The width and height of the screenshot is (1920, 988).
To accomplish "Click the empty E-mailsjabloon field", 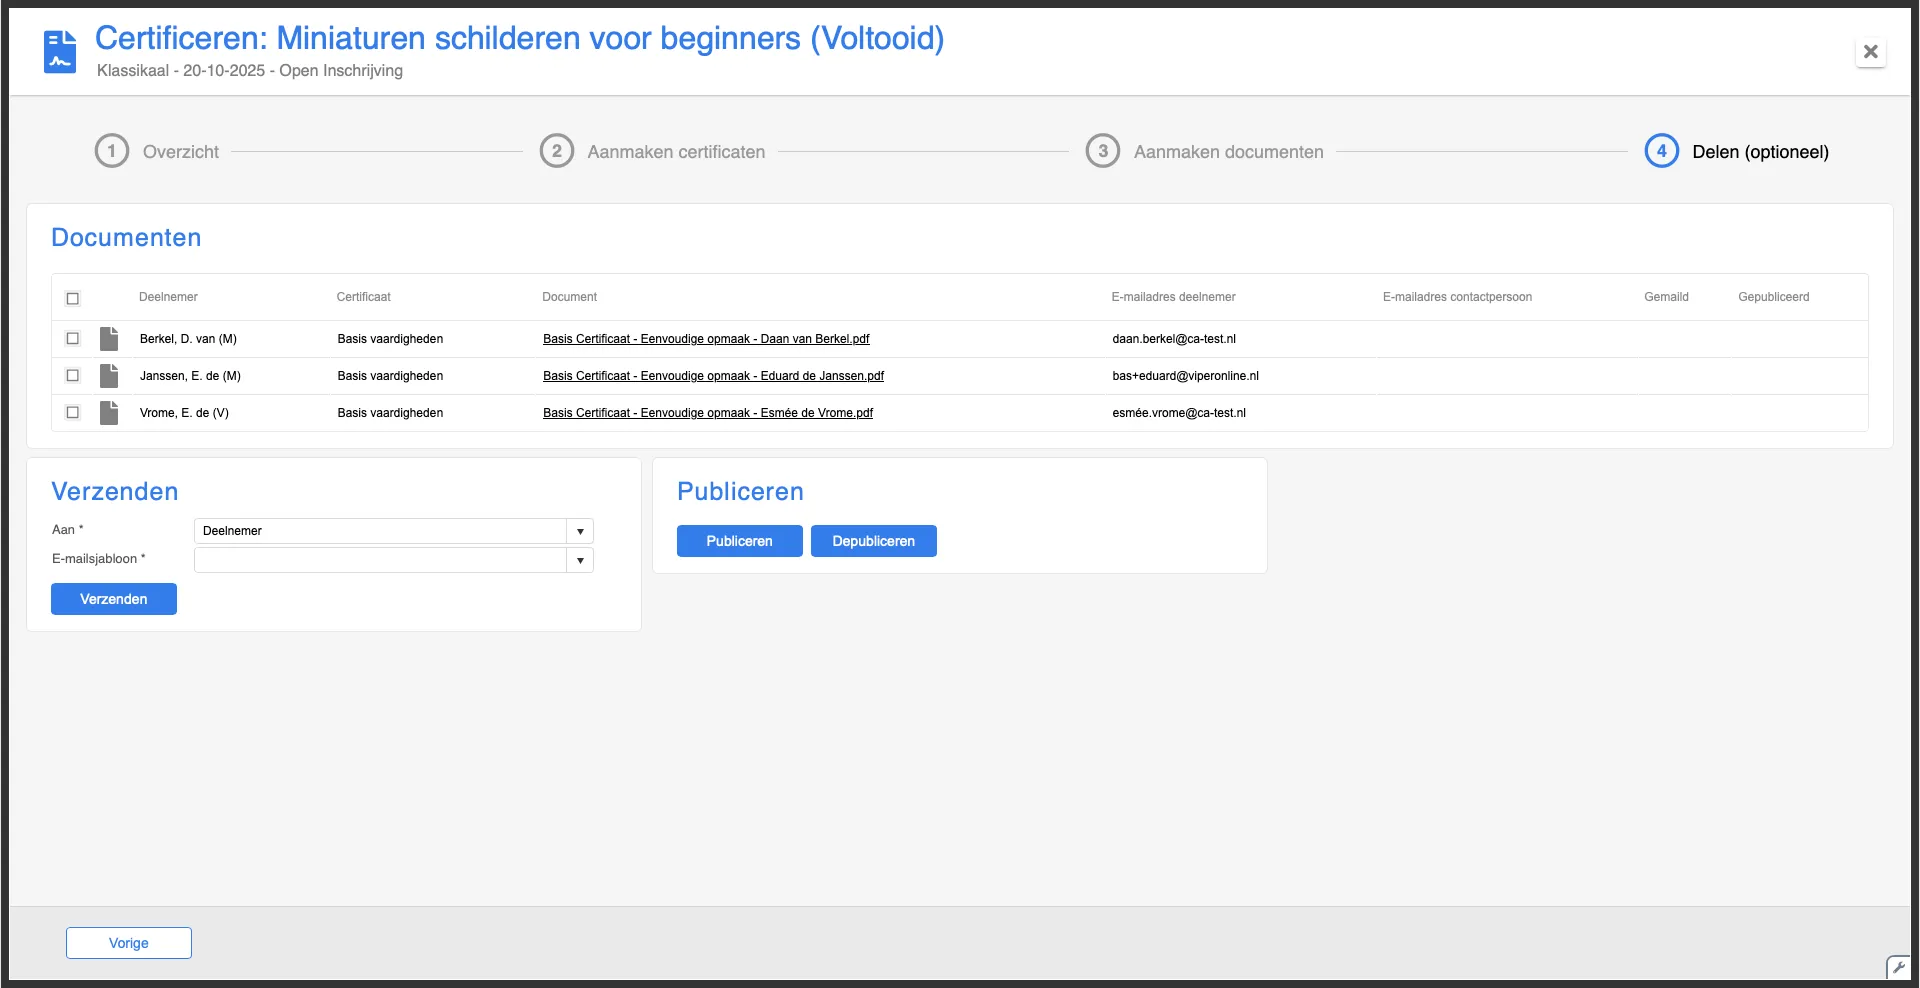I will [x=381, y=560].
